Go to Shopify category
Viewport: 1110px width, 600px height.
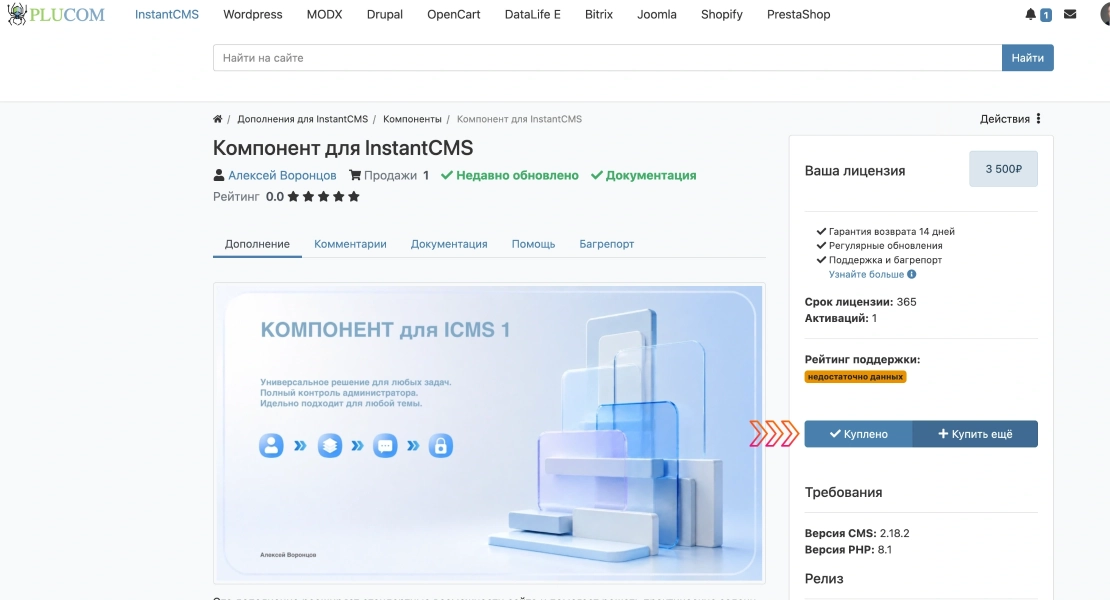pos(721,14)
